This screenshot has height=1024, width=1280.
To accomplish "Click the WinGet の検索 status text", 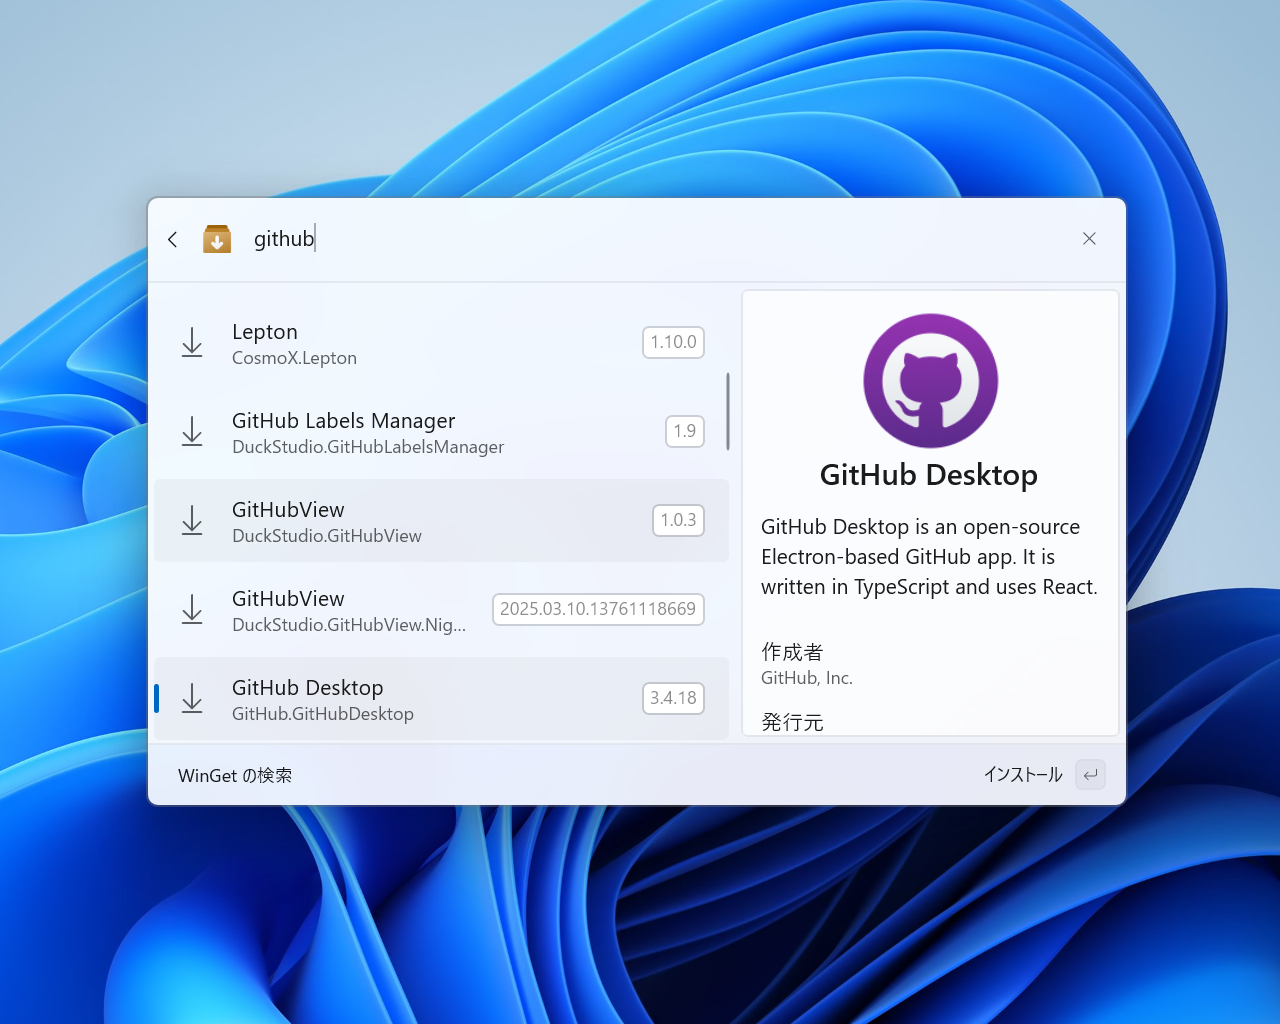I will click(235, 776).
